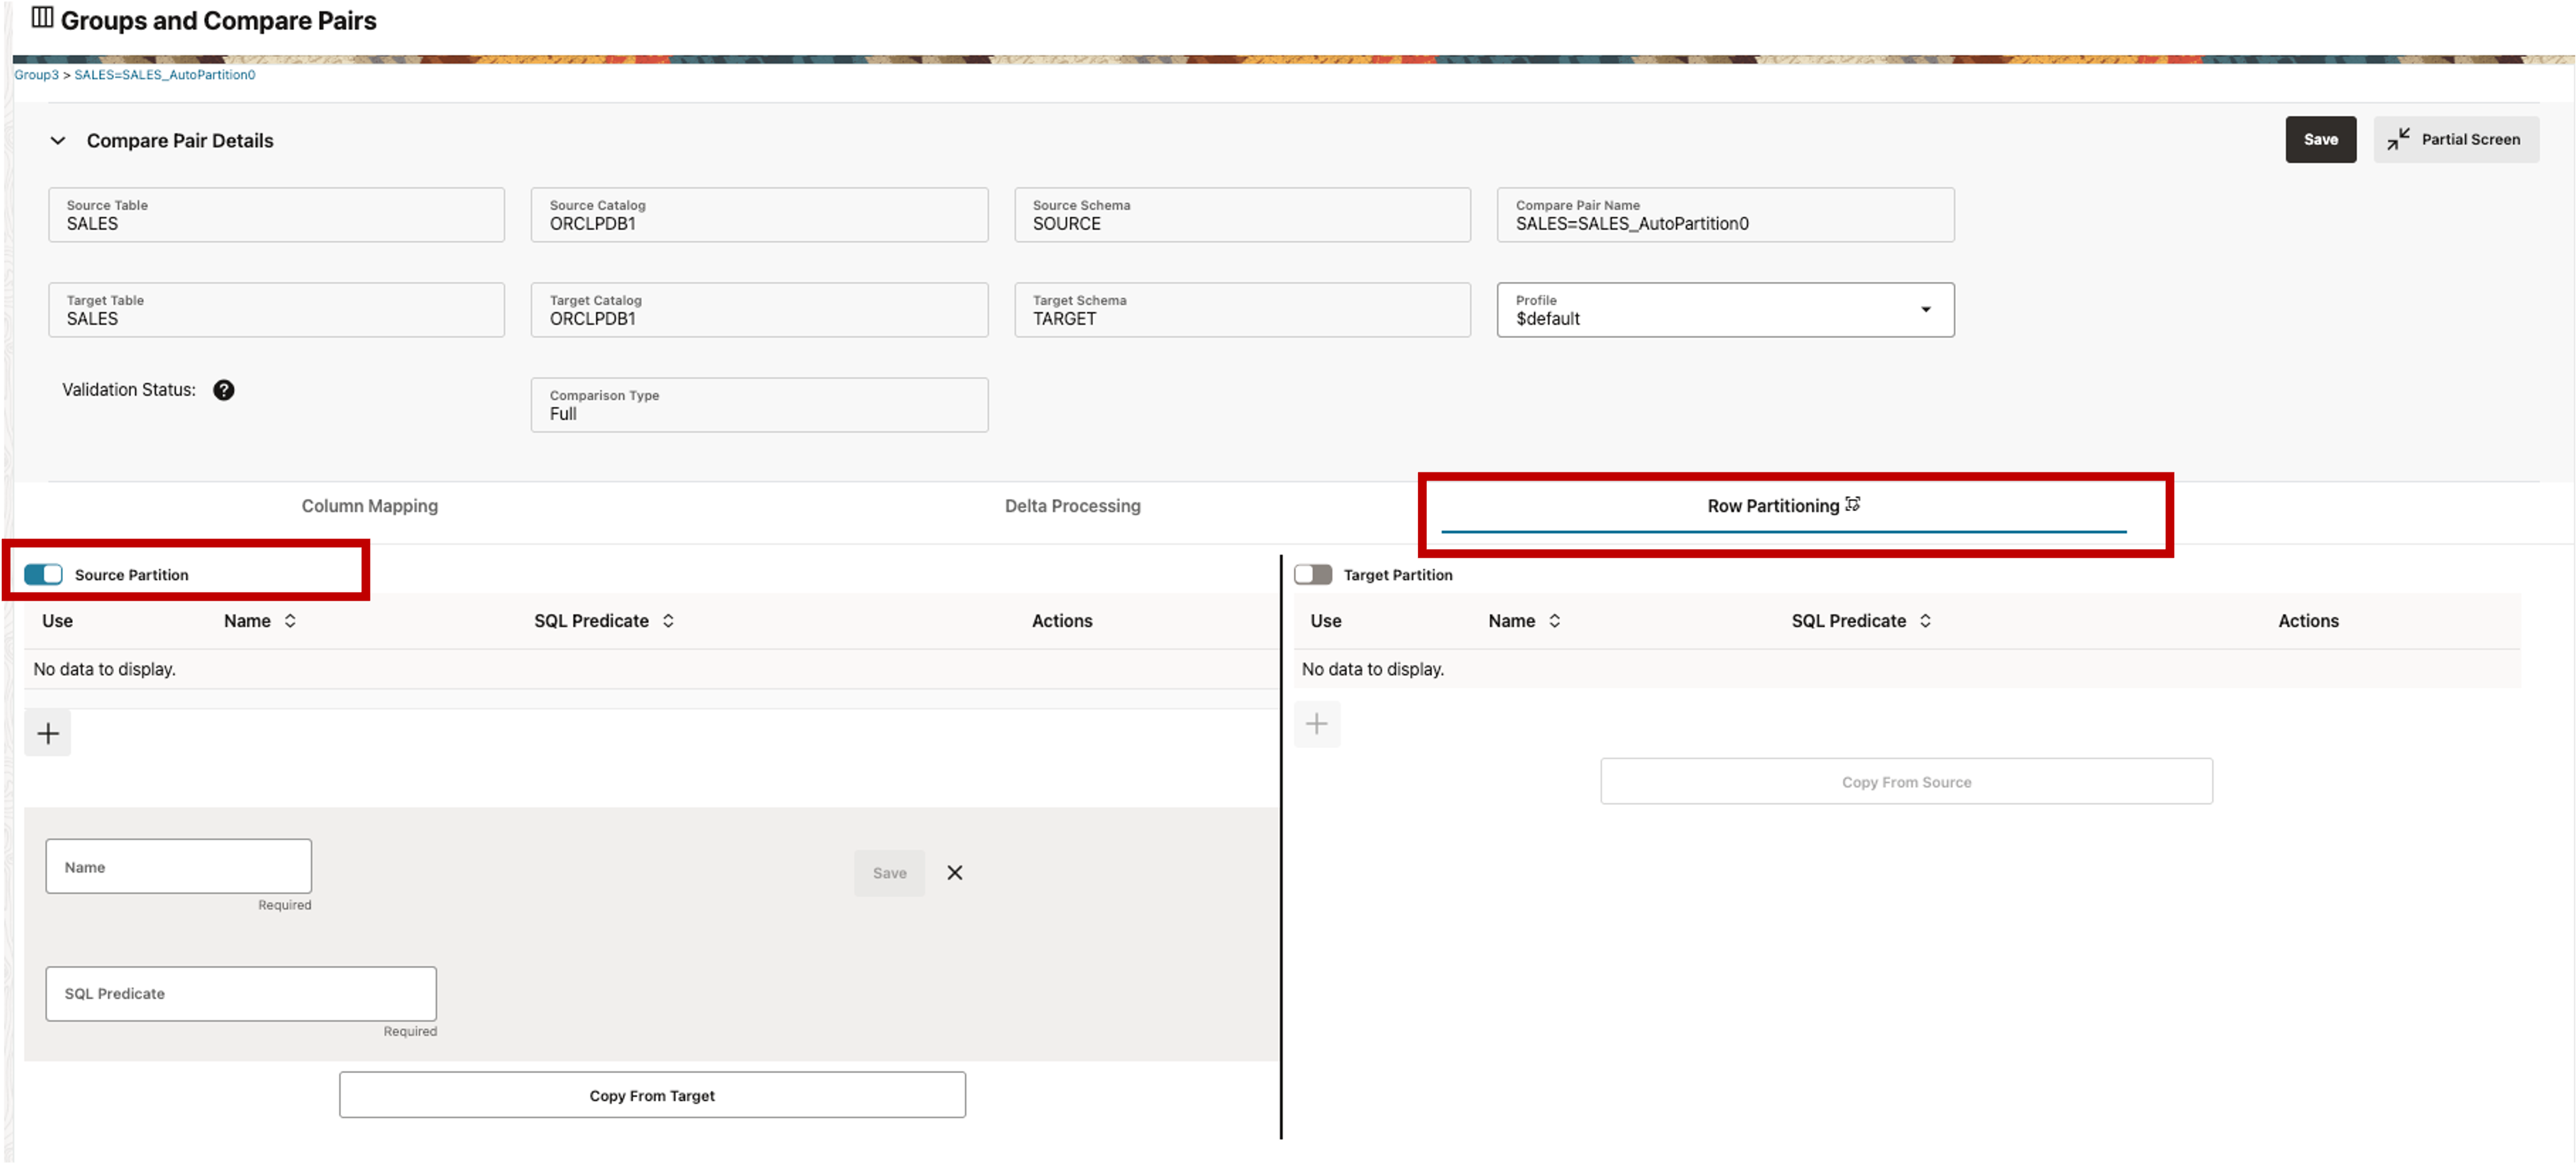Open the Validation Status help icon

(224, 390)
